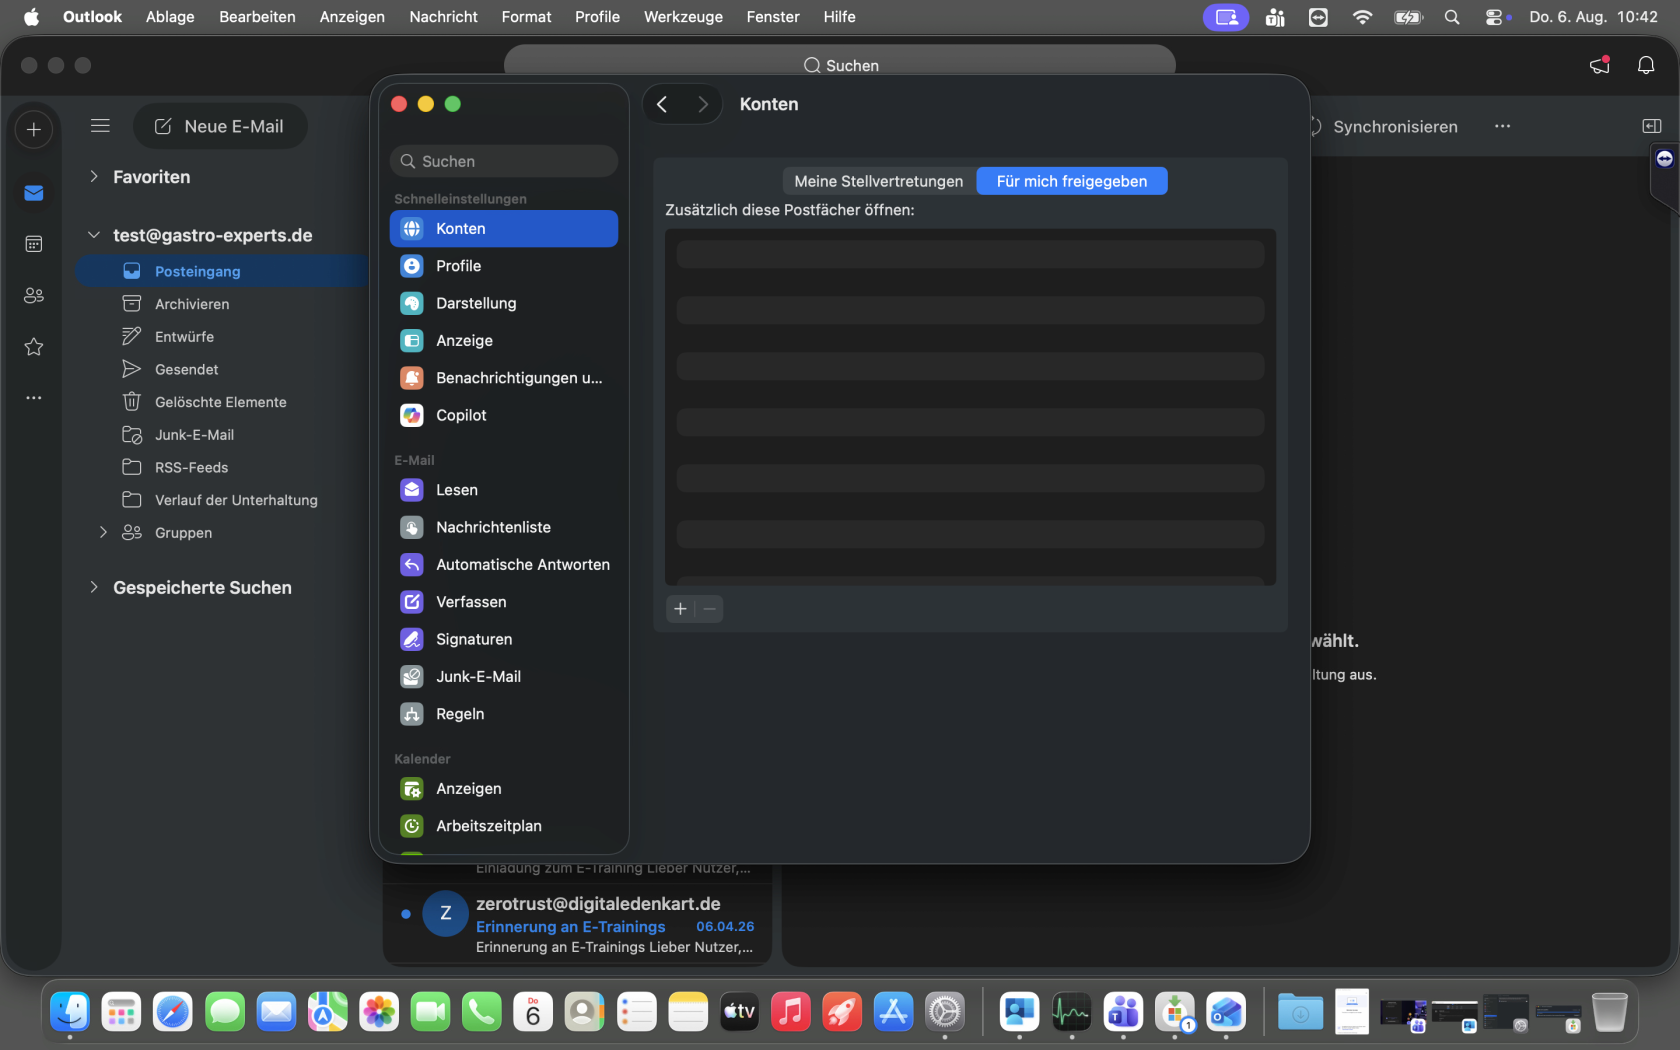Expand Favoriten folder group
This screenshot has width=1680, height=1050.
pyautogui.click(x=94, y=177)
